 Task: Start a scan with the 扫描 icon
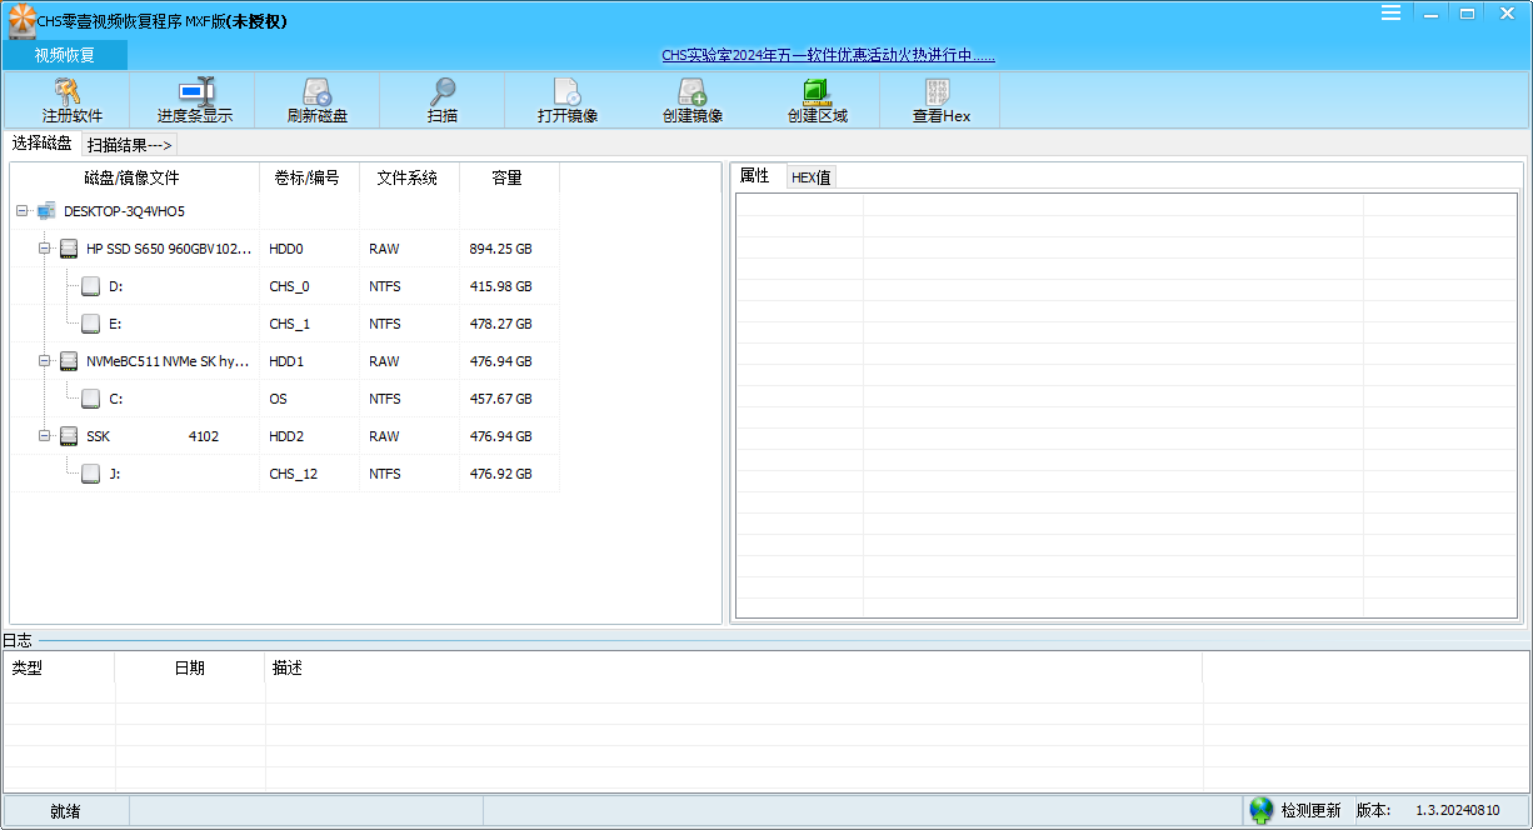pos(442,99)
